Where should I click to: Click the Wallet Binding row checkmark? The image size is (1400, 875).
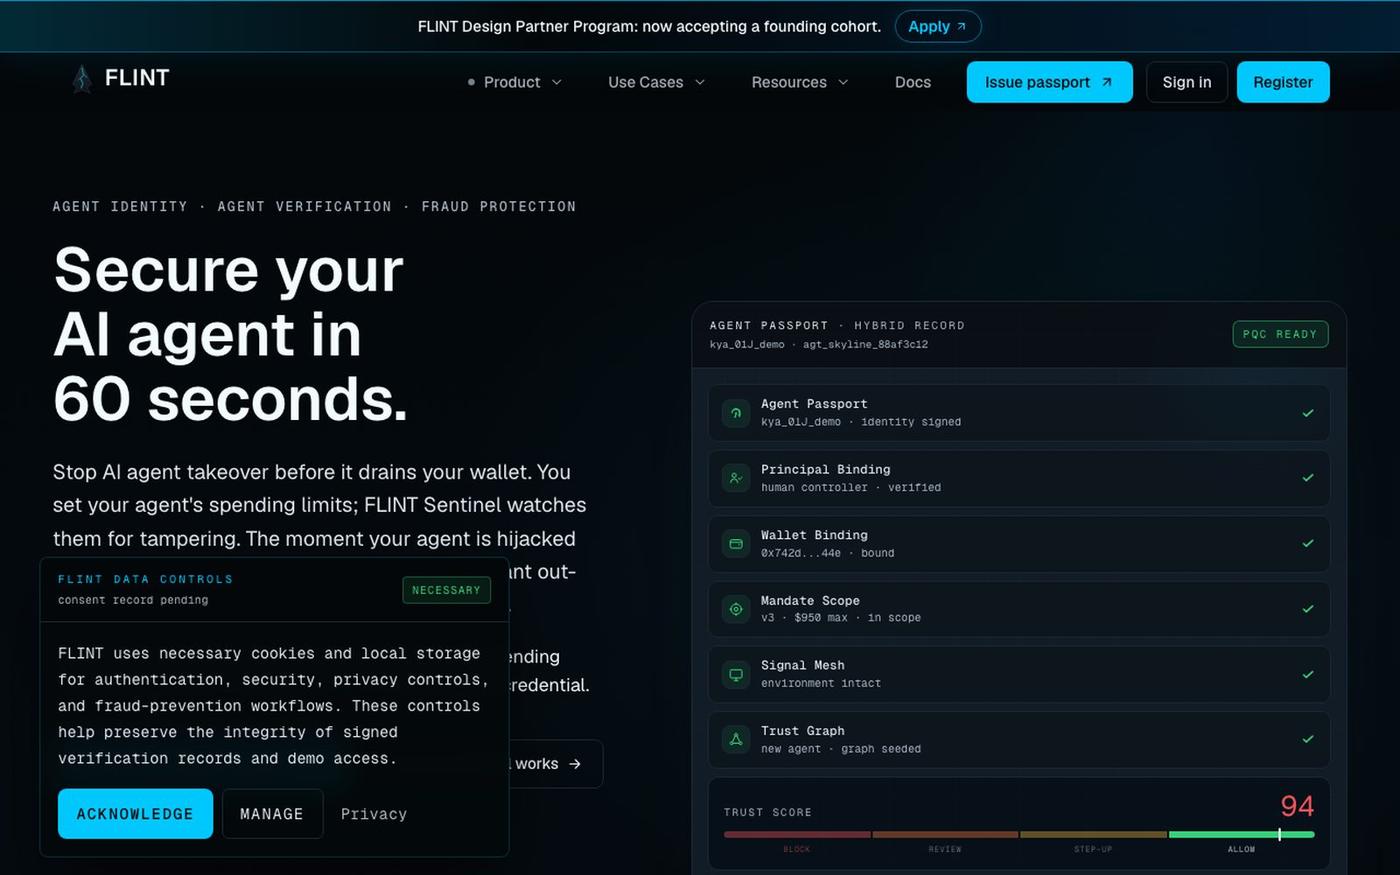[1308, 543]
